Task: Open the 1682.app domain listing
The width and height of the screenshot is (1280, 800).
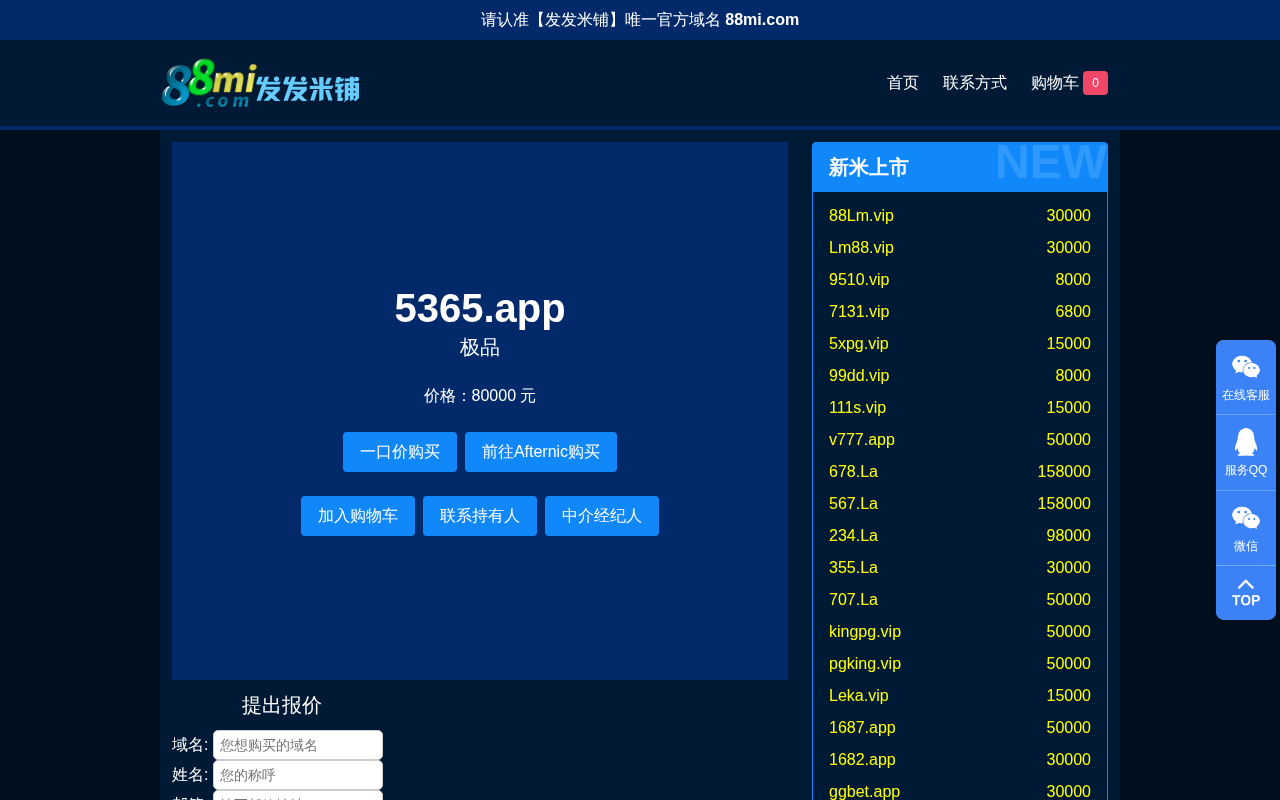Action: coord(862,760)
